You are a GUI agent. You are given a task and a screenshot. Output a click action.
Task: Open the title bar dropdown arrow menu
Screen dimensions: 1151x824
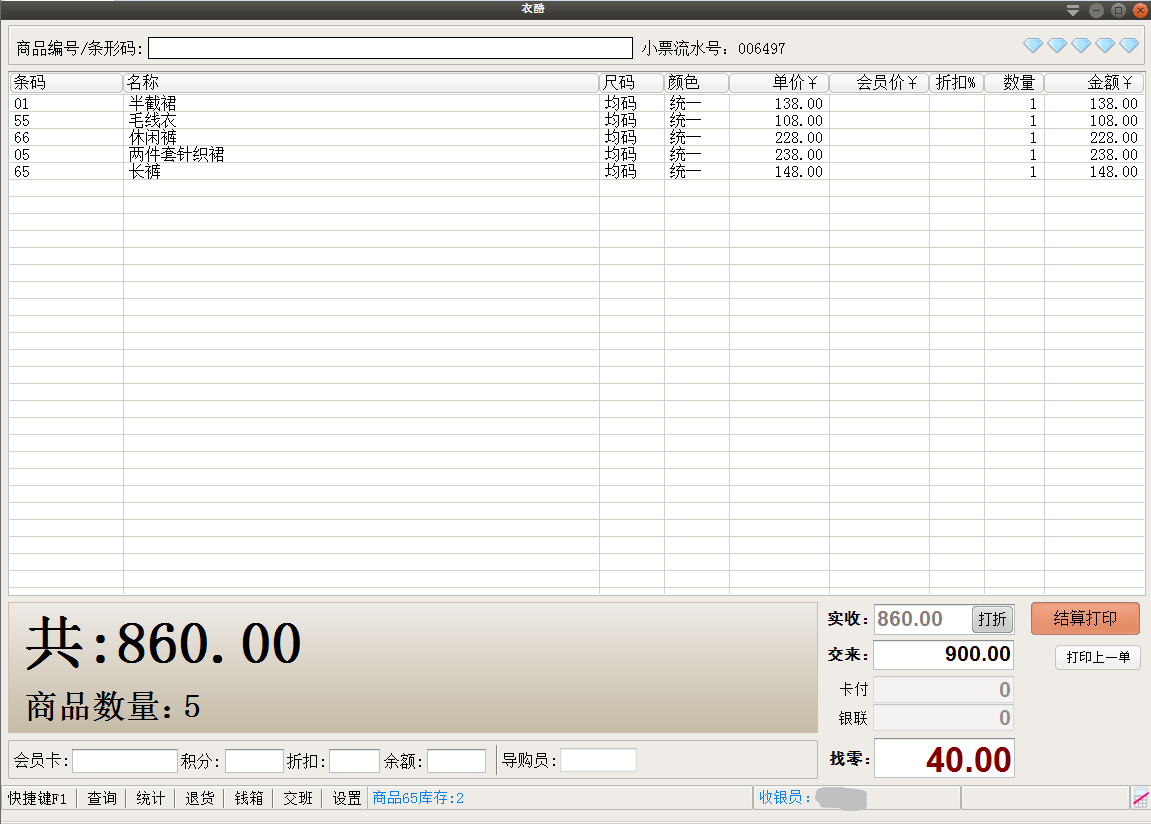pos(1073,10)
